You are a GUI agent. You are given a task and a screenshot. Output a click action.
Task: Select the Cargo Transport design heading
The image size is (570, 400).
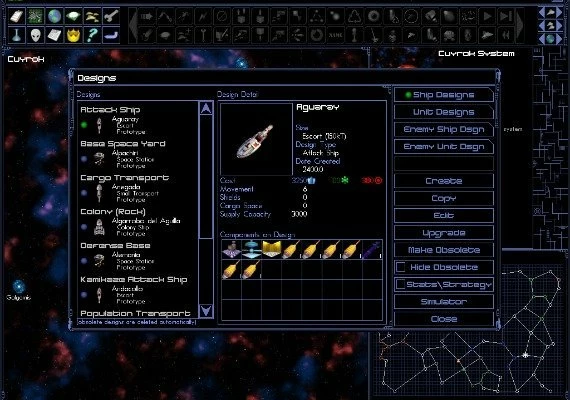click(x=125, y=178)
